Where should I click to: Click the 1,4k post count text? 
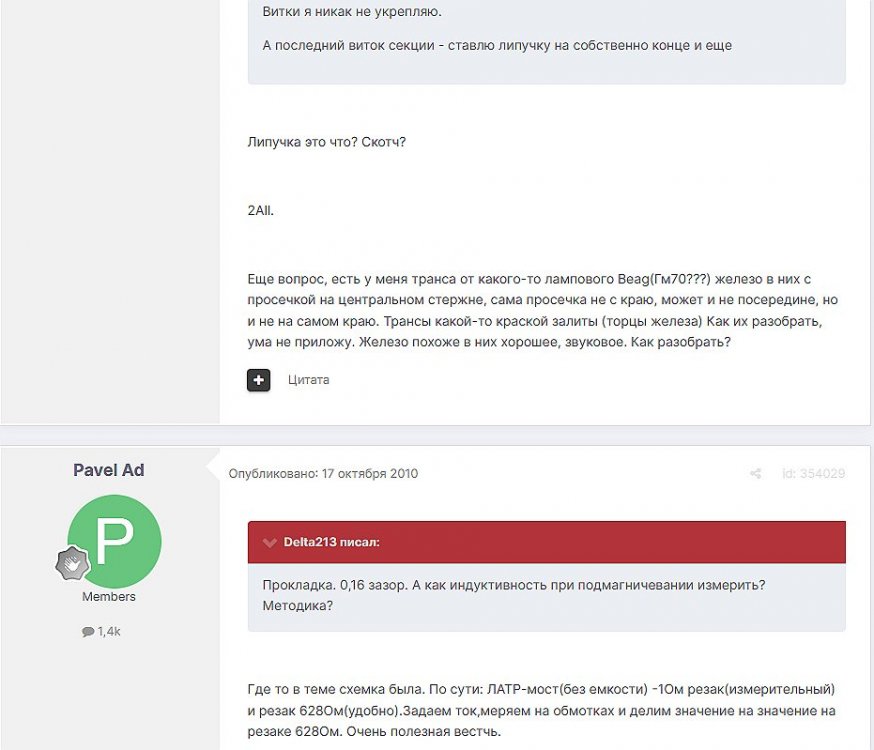coord(108,632)
